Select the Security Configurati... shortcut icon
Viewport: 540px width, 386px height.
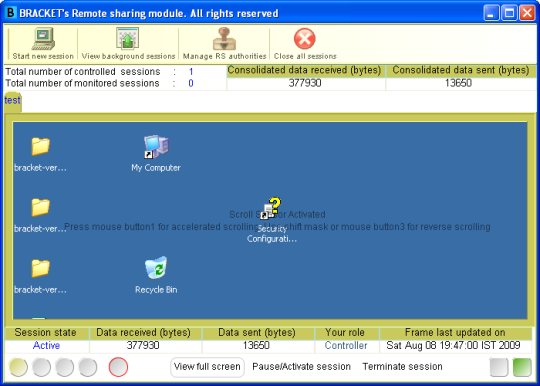(x=271, y=209)
